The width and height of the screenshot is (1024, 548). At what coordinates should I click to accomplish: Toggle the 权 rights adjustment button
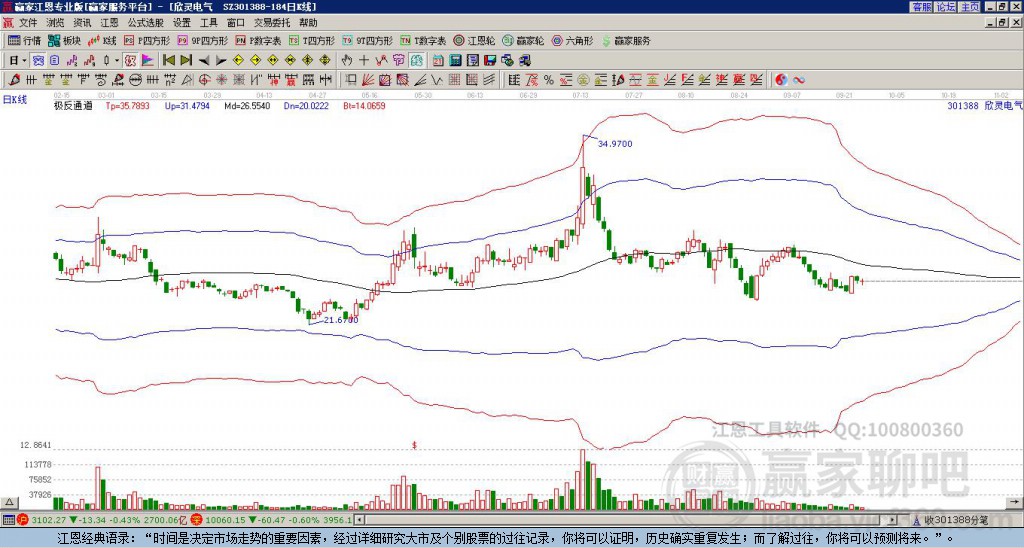tap(130, 60)
